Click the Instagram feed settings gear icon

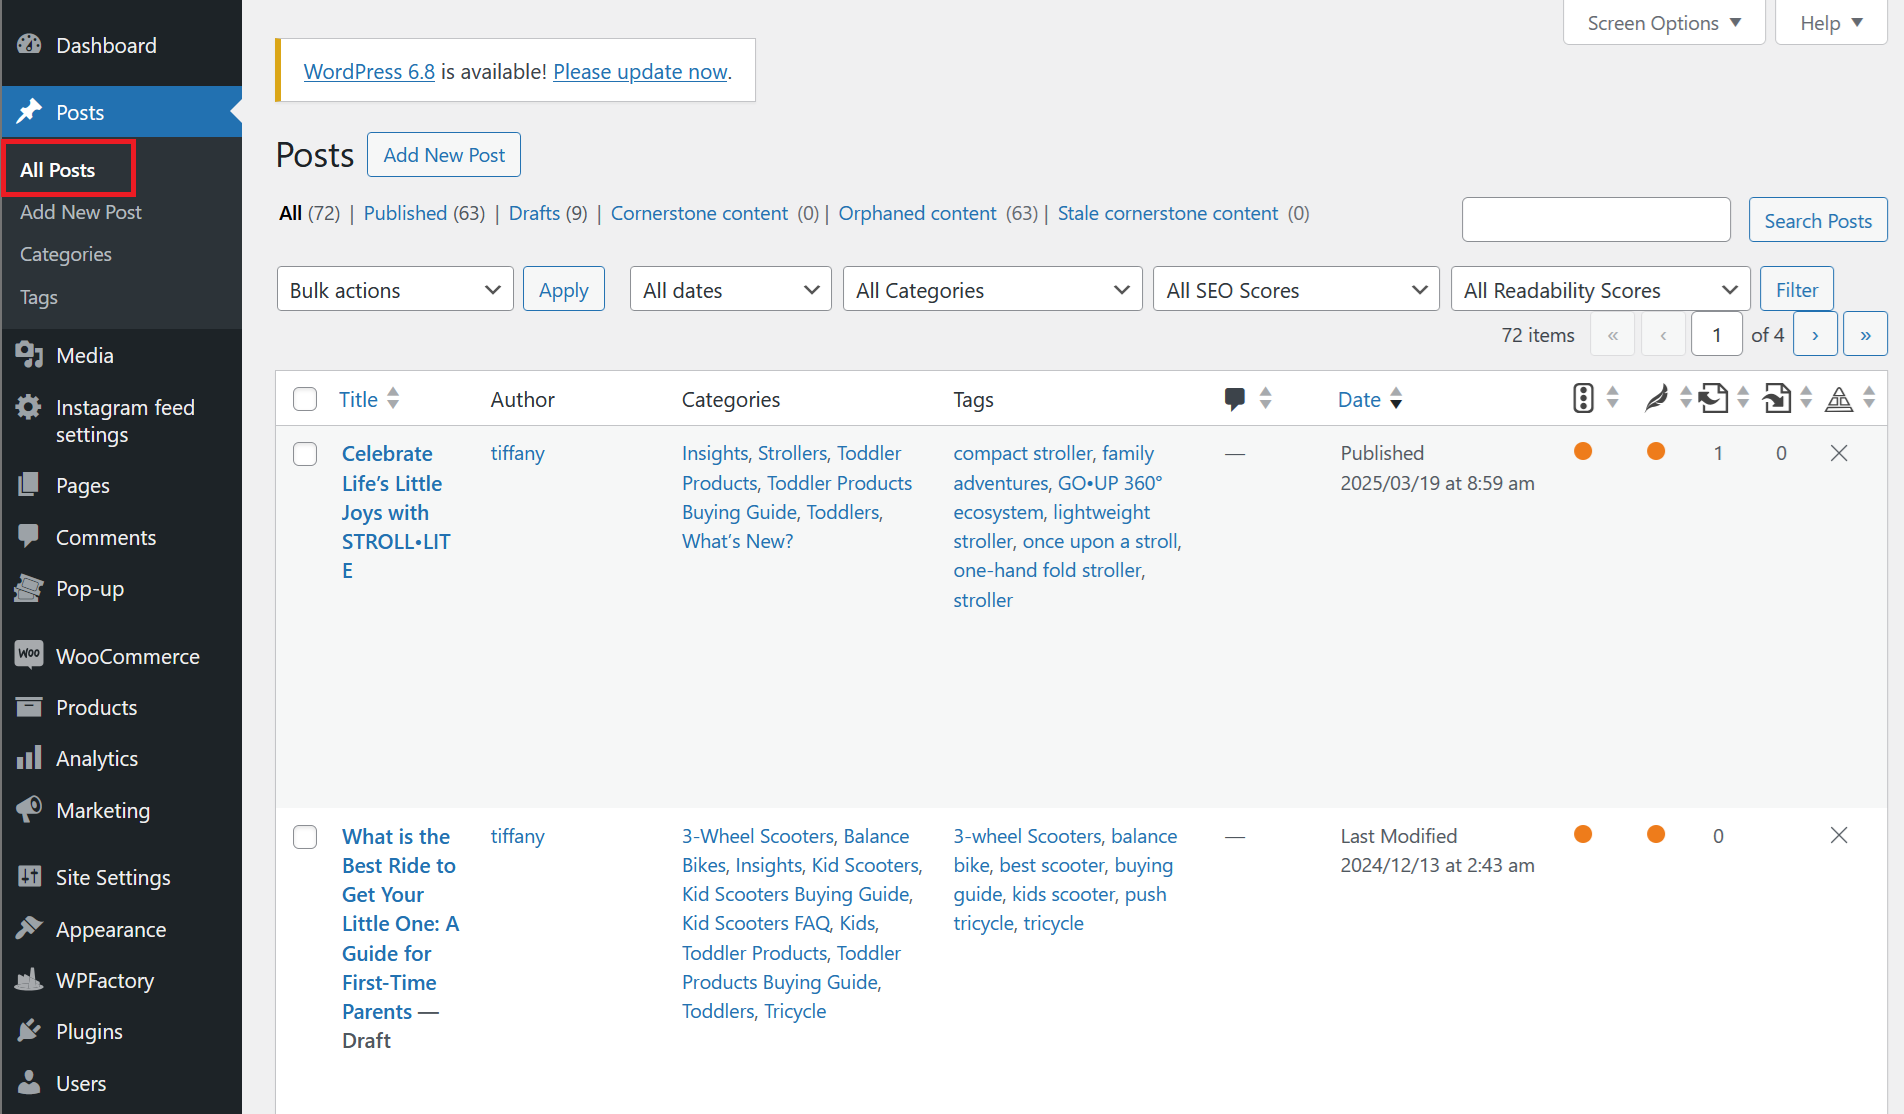click(29, 407)
